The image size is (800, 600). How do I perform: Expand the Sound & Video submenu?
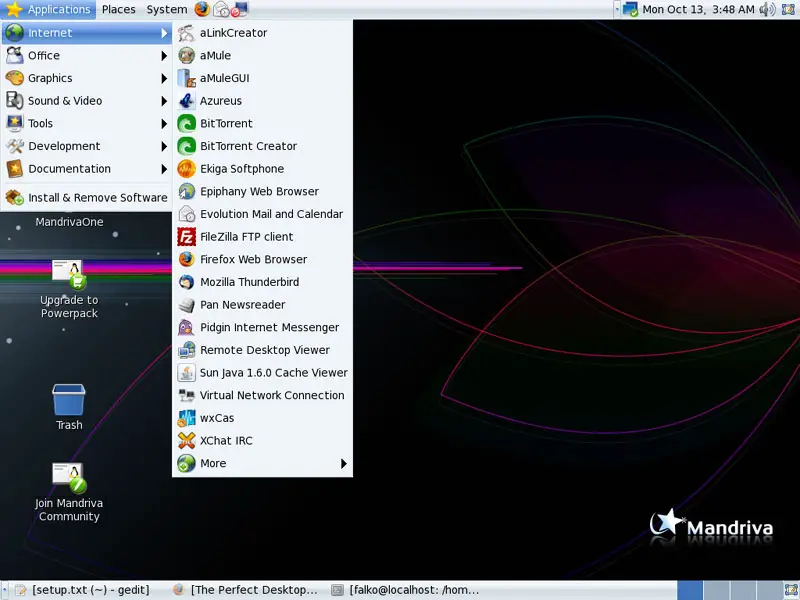tap(86, 101)
